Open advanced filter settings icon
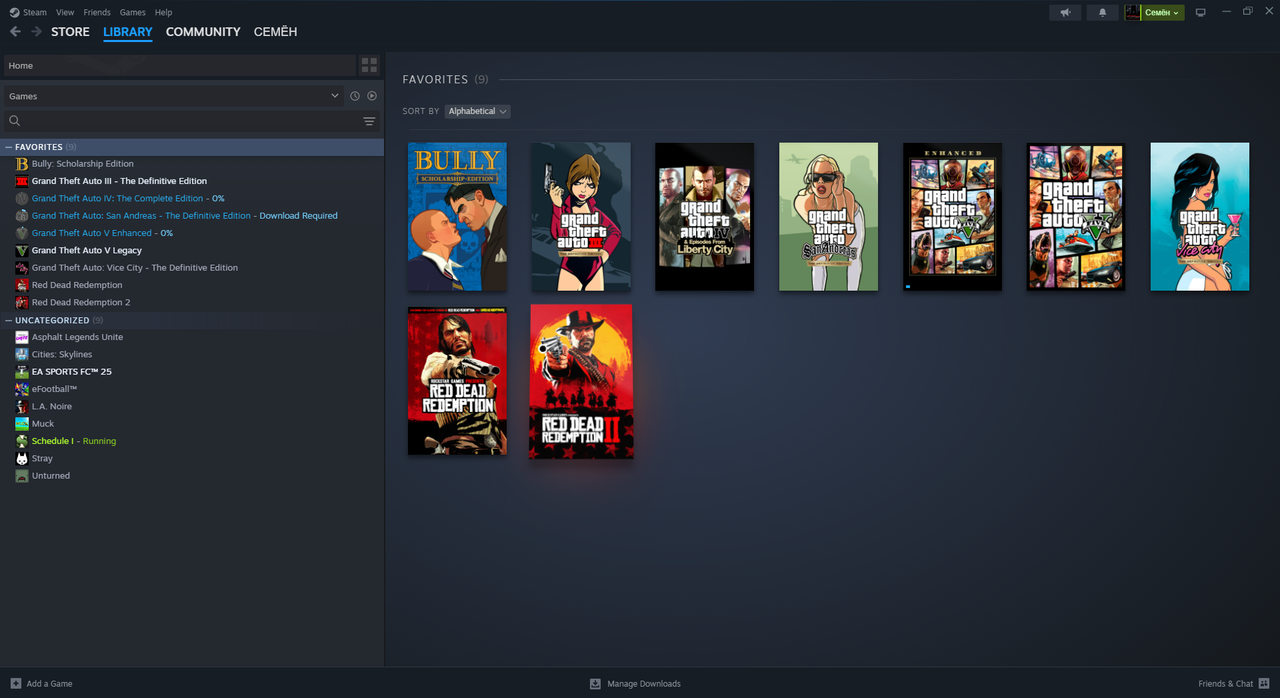The height and width of the screenshot is (698, 1280). (x=369, y=121)
